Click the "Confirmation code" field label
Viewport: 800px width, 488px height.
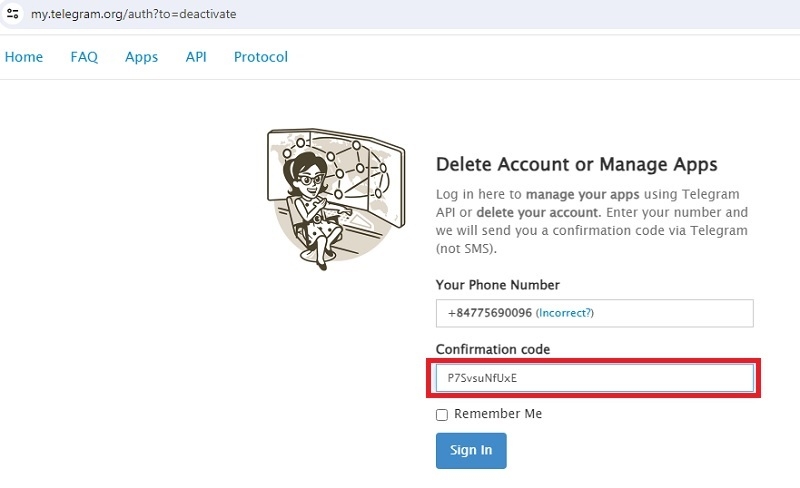tap(493, 349)
